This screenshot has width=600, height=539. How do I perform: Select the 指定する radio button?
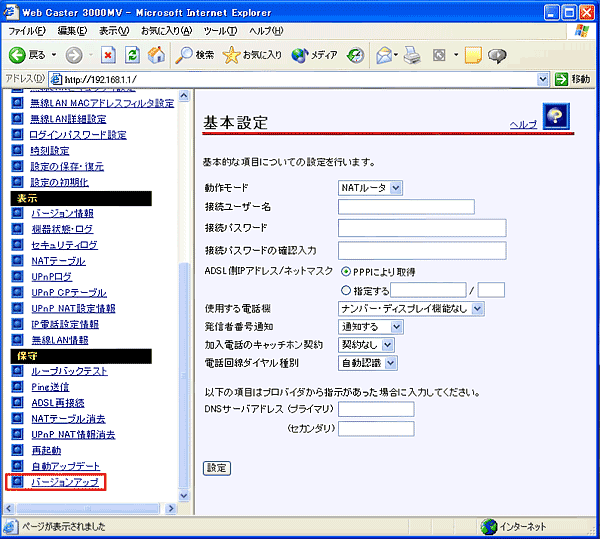coord(346,290)
